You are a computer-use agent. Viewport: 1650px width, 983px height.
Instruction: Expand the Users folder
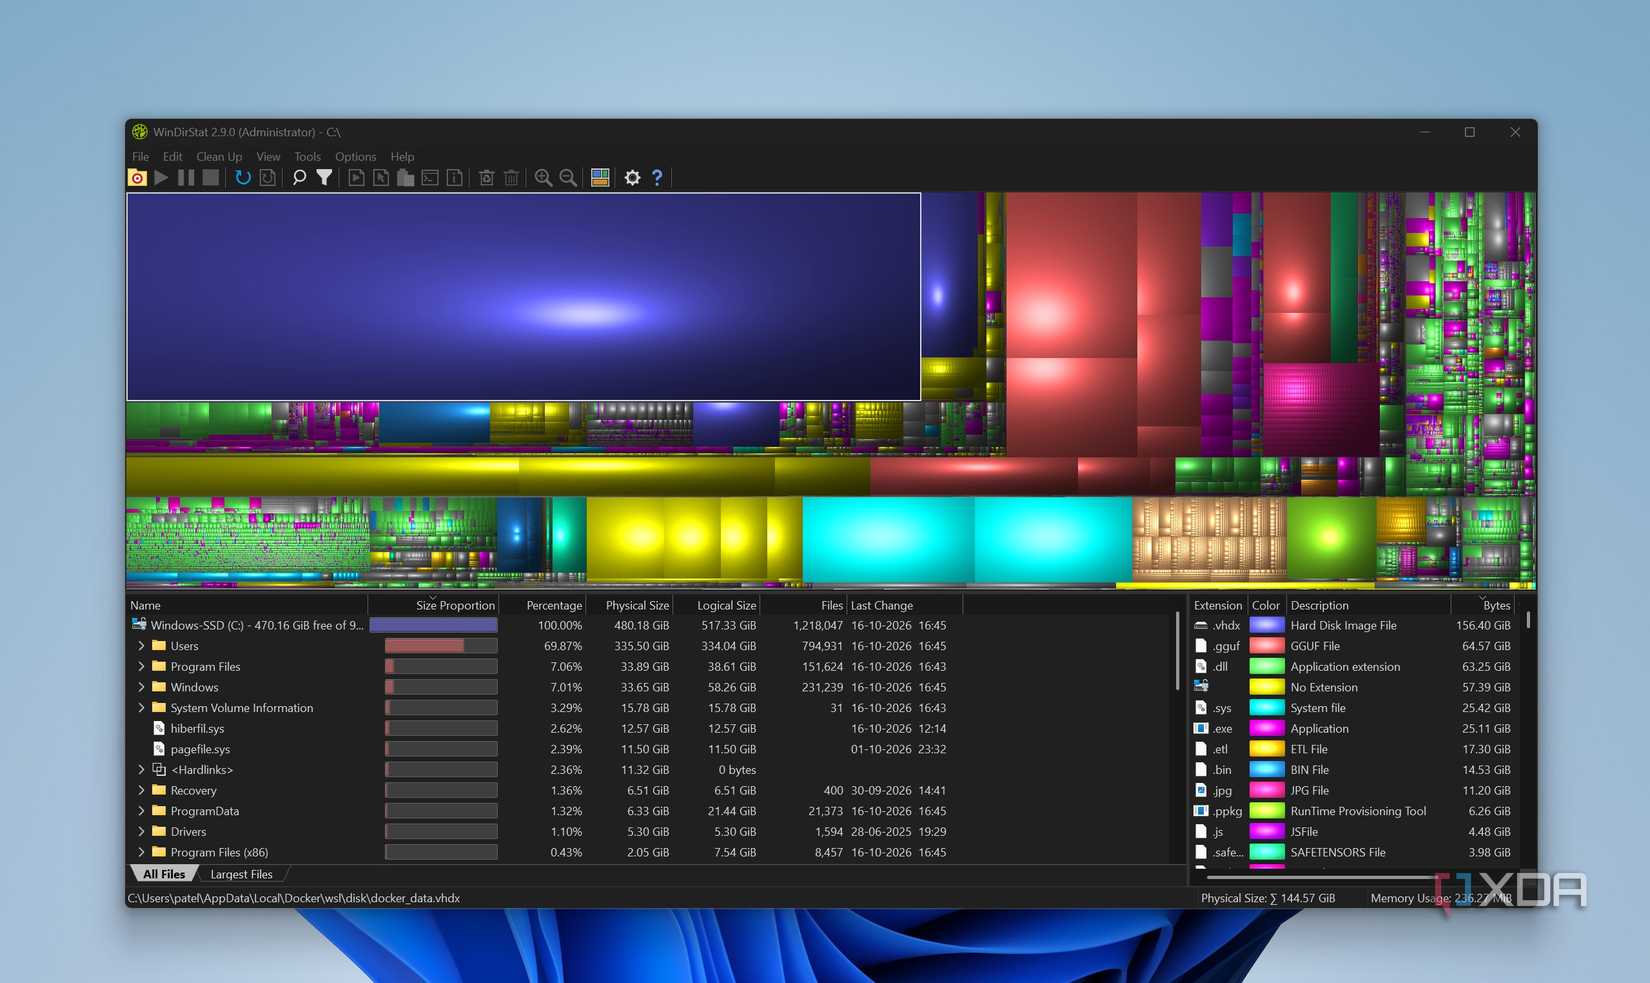[x=141, y=646]
